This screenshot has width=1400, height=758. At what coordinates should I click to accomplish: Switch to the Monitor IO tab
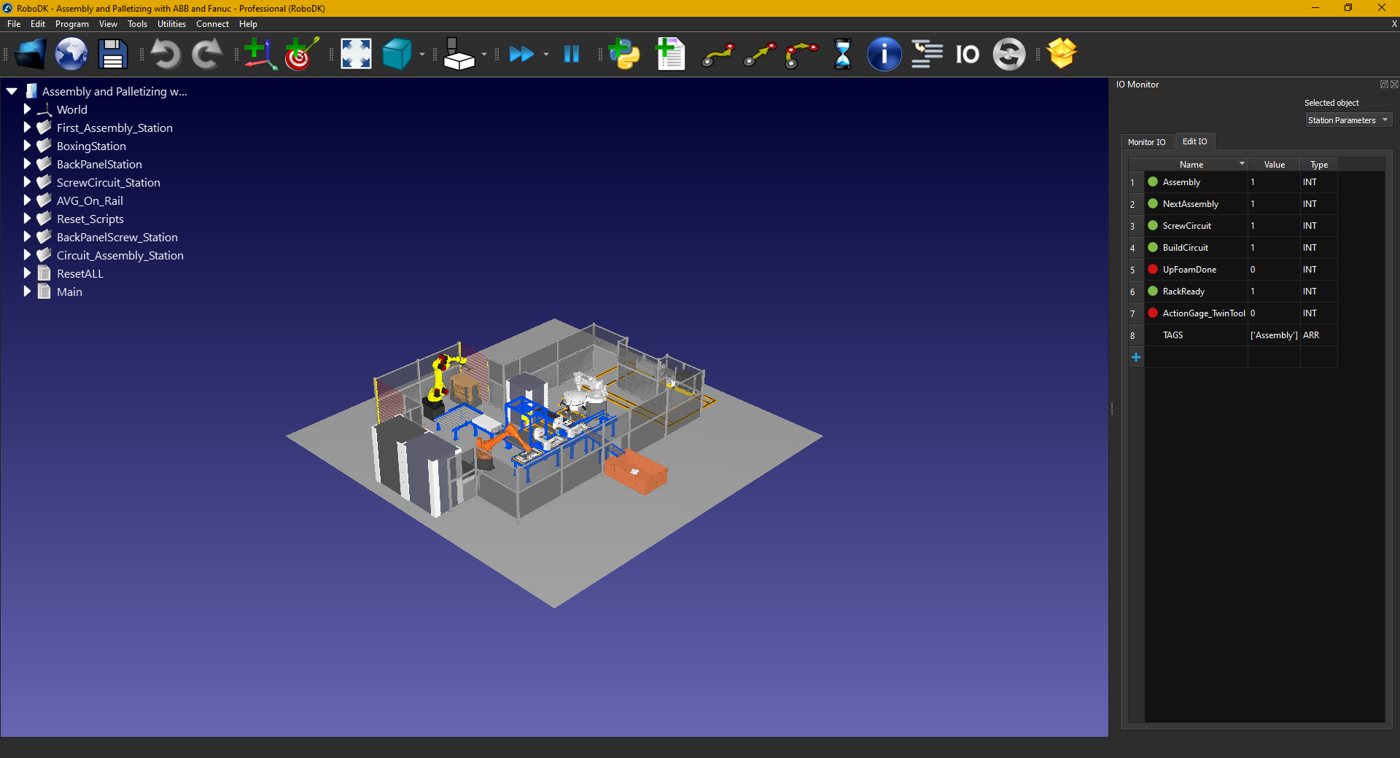(x=1146, y=142)
